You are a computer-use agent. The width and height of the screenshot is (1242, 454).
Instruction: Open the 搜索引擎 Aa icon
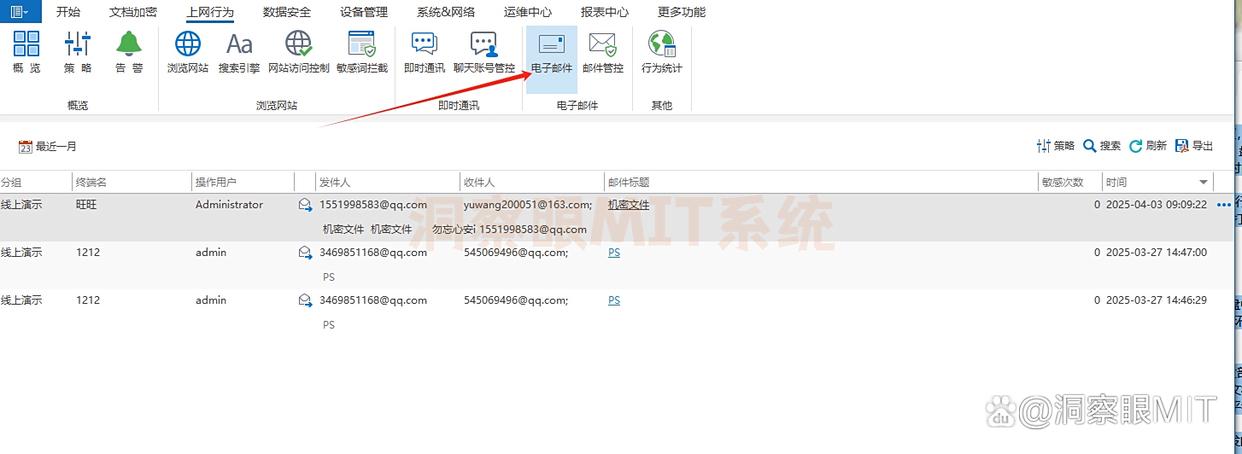point(239,51)
